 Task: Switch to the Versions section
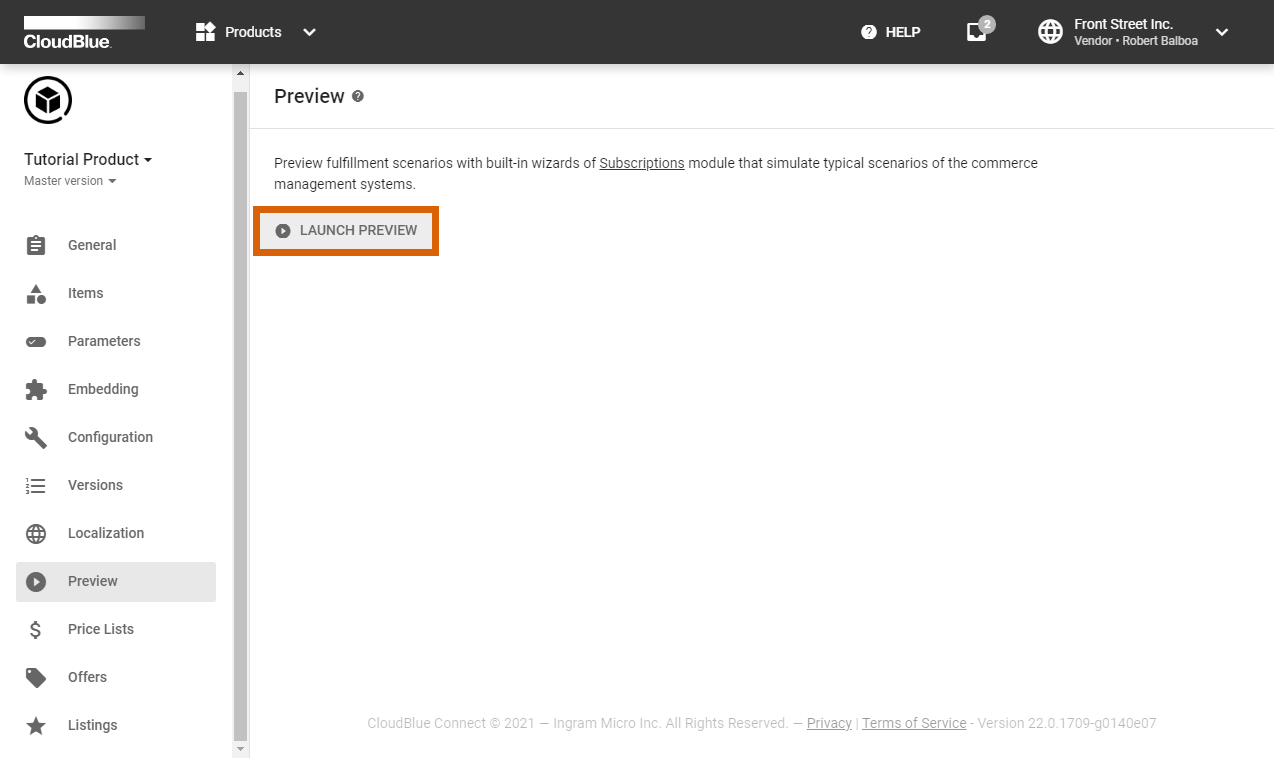coord(96,485)
